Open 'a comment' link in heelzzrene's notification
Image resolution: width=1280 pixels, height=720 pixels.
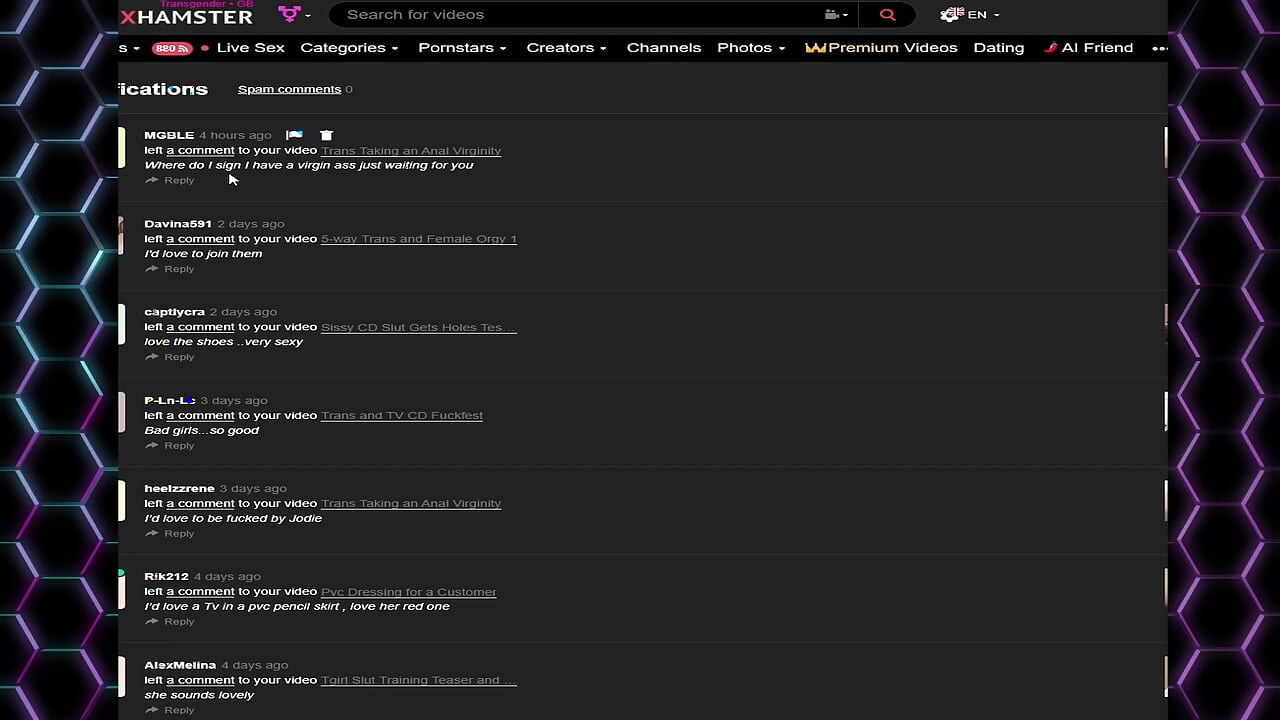click(x=200, y=503)
